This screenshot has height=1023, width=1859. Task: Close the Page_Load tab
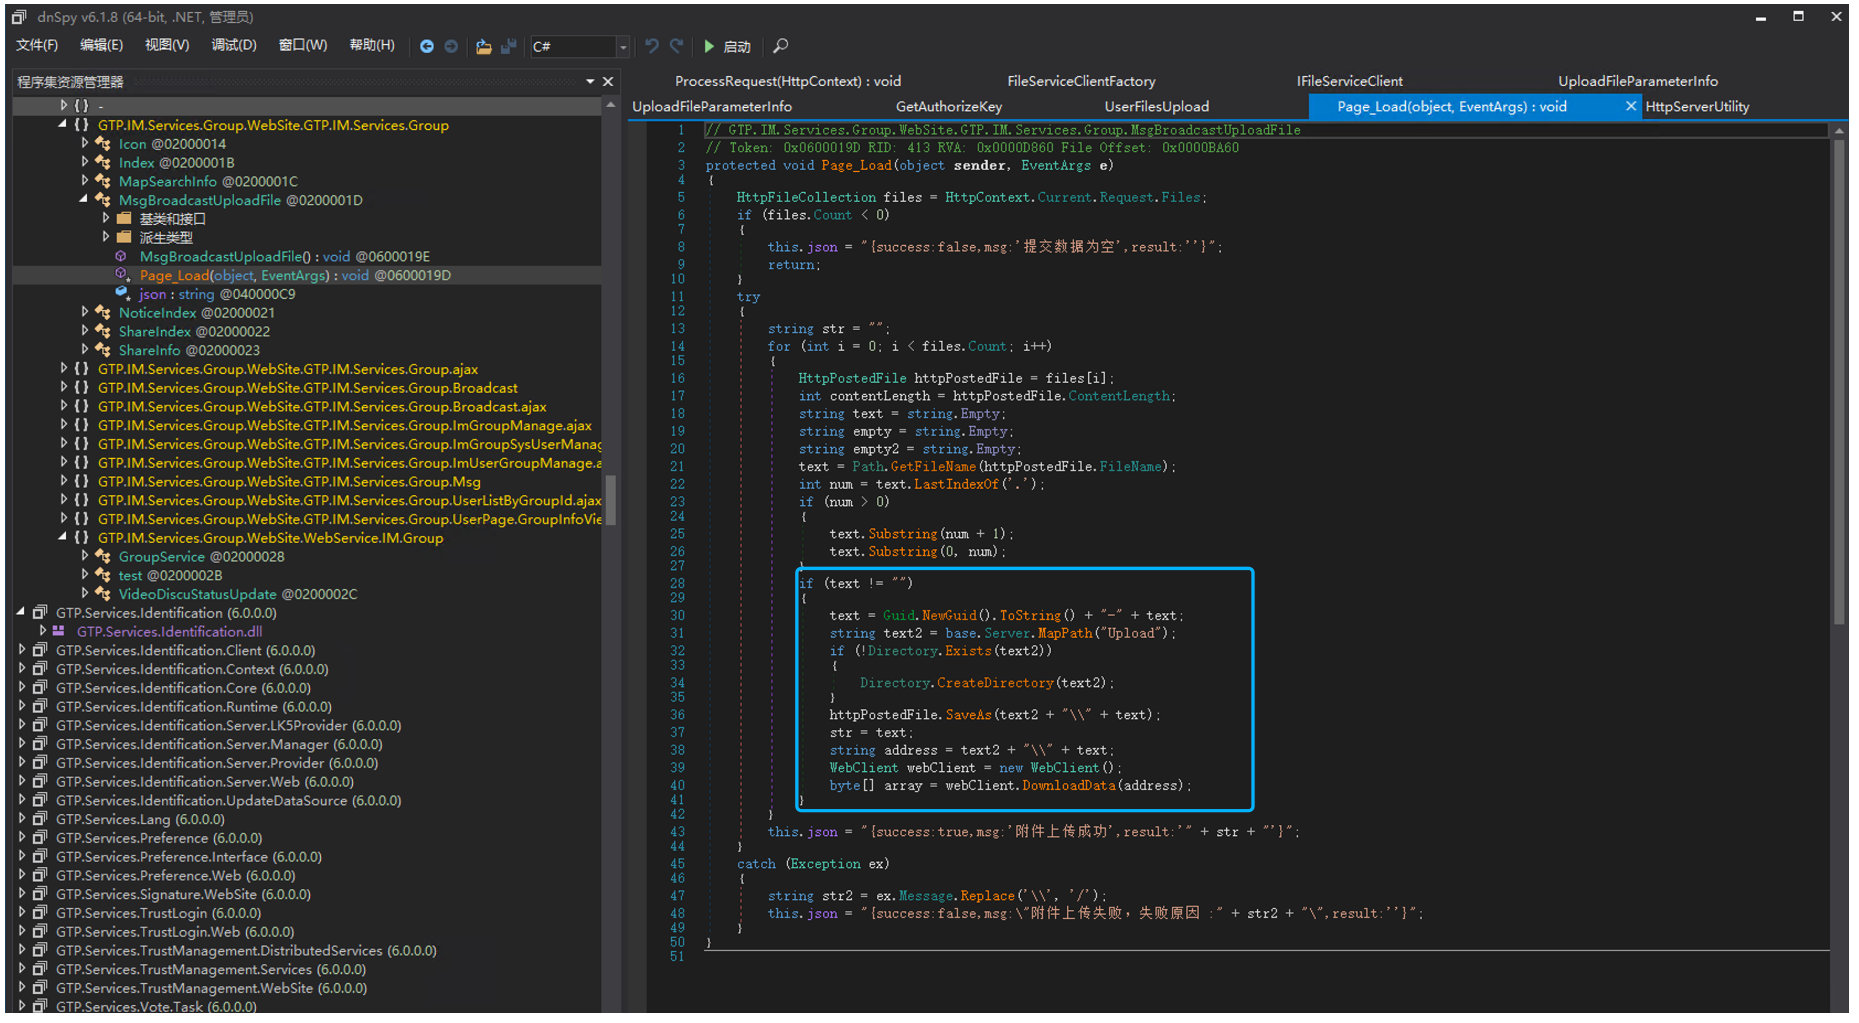point(1630,106)
